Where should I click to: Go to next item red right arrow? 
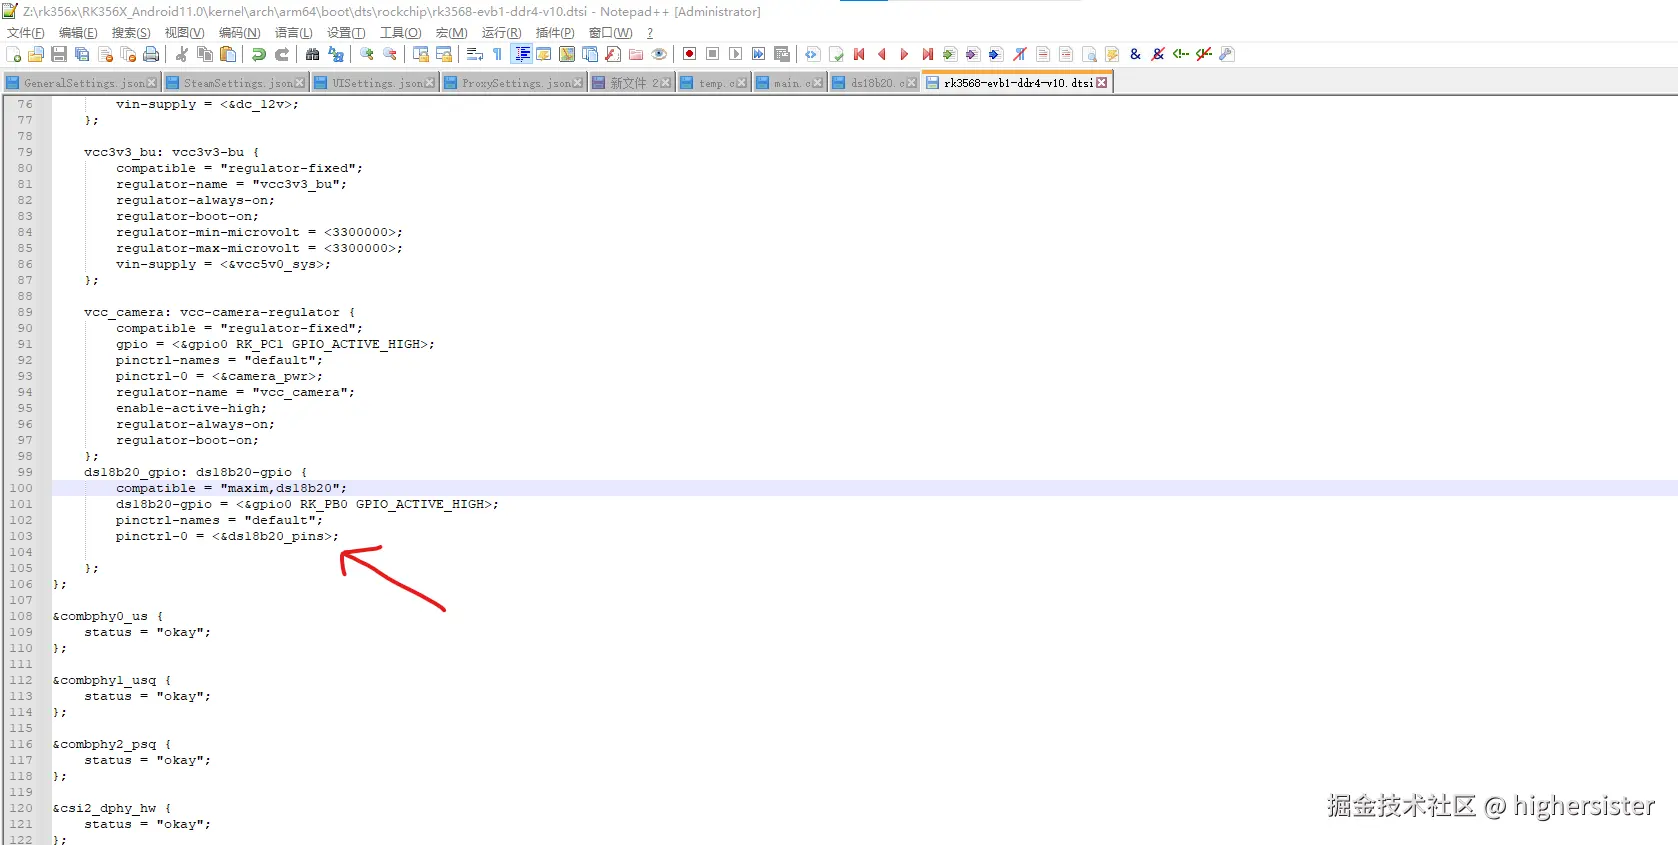pyautogui.click(x=904, y=54)
